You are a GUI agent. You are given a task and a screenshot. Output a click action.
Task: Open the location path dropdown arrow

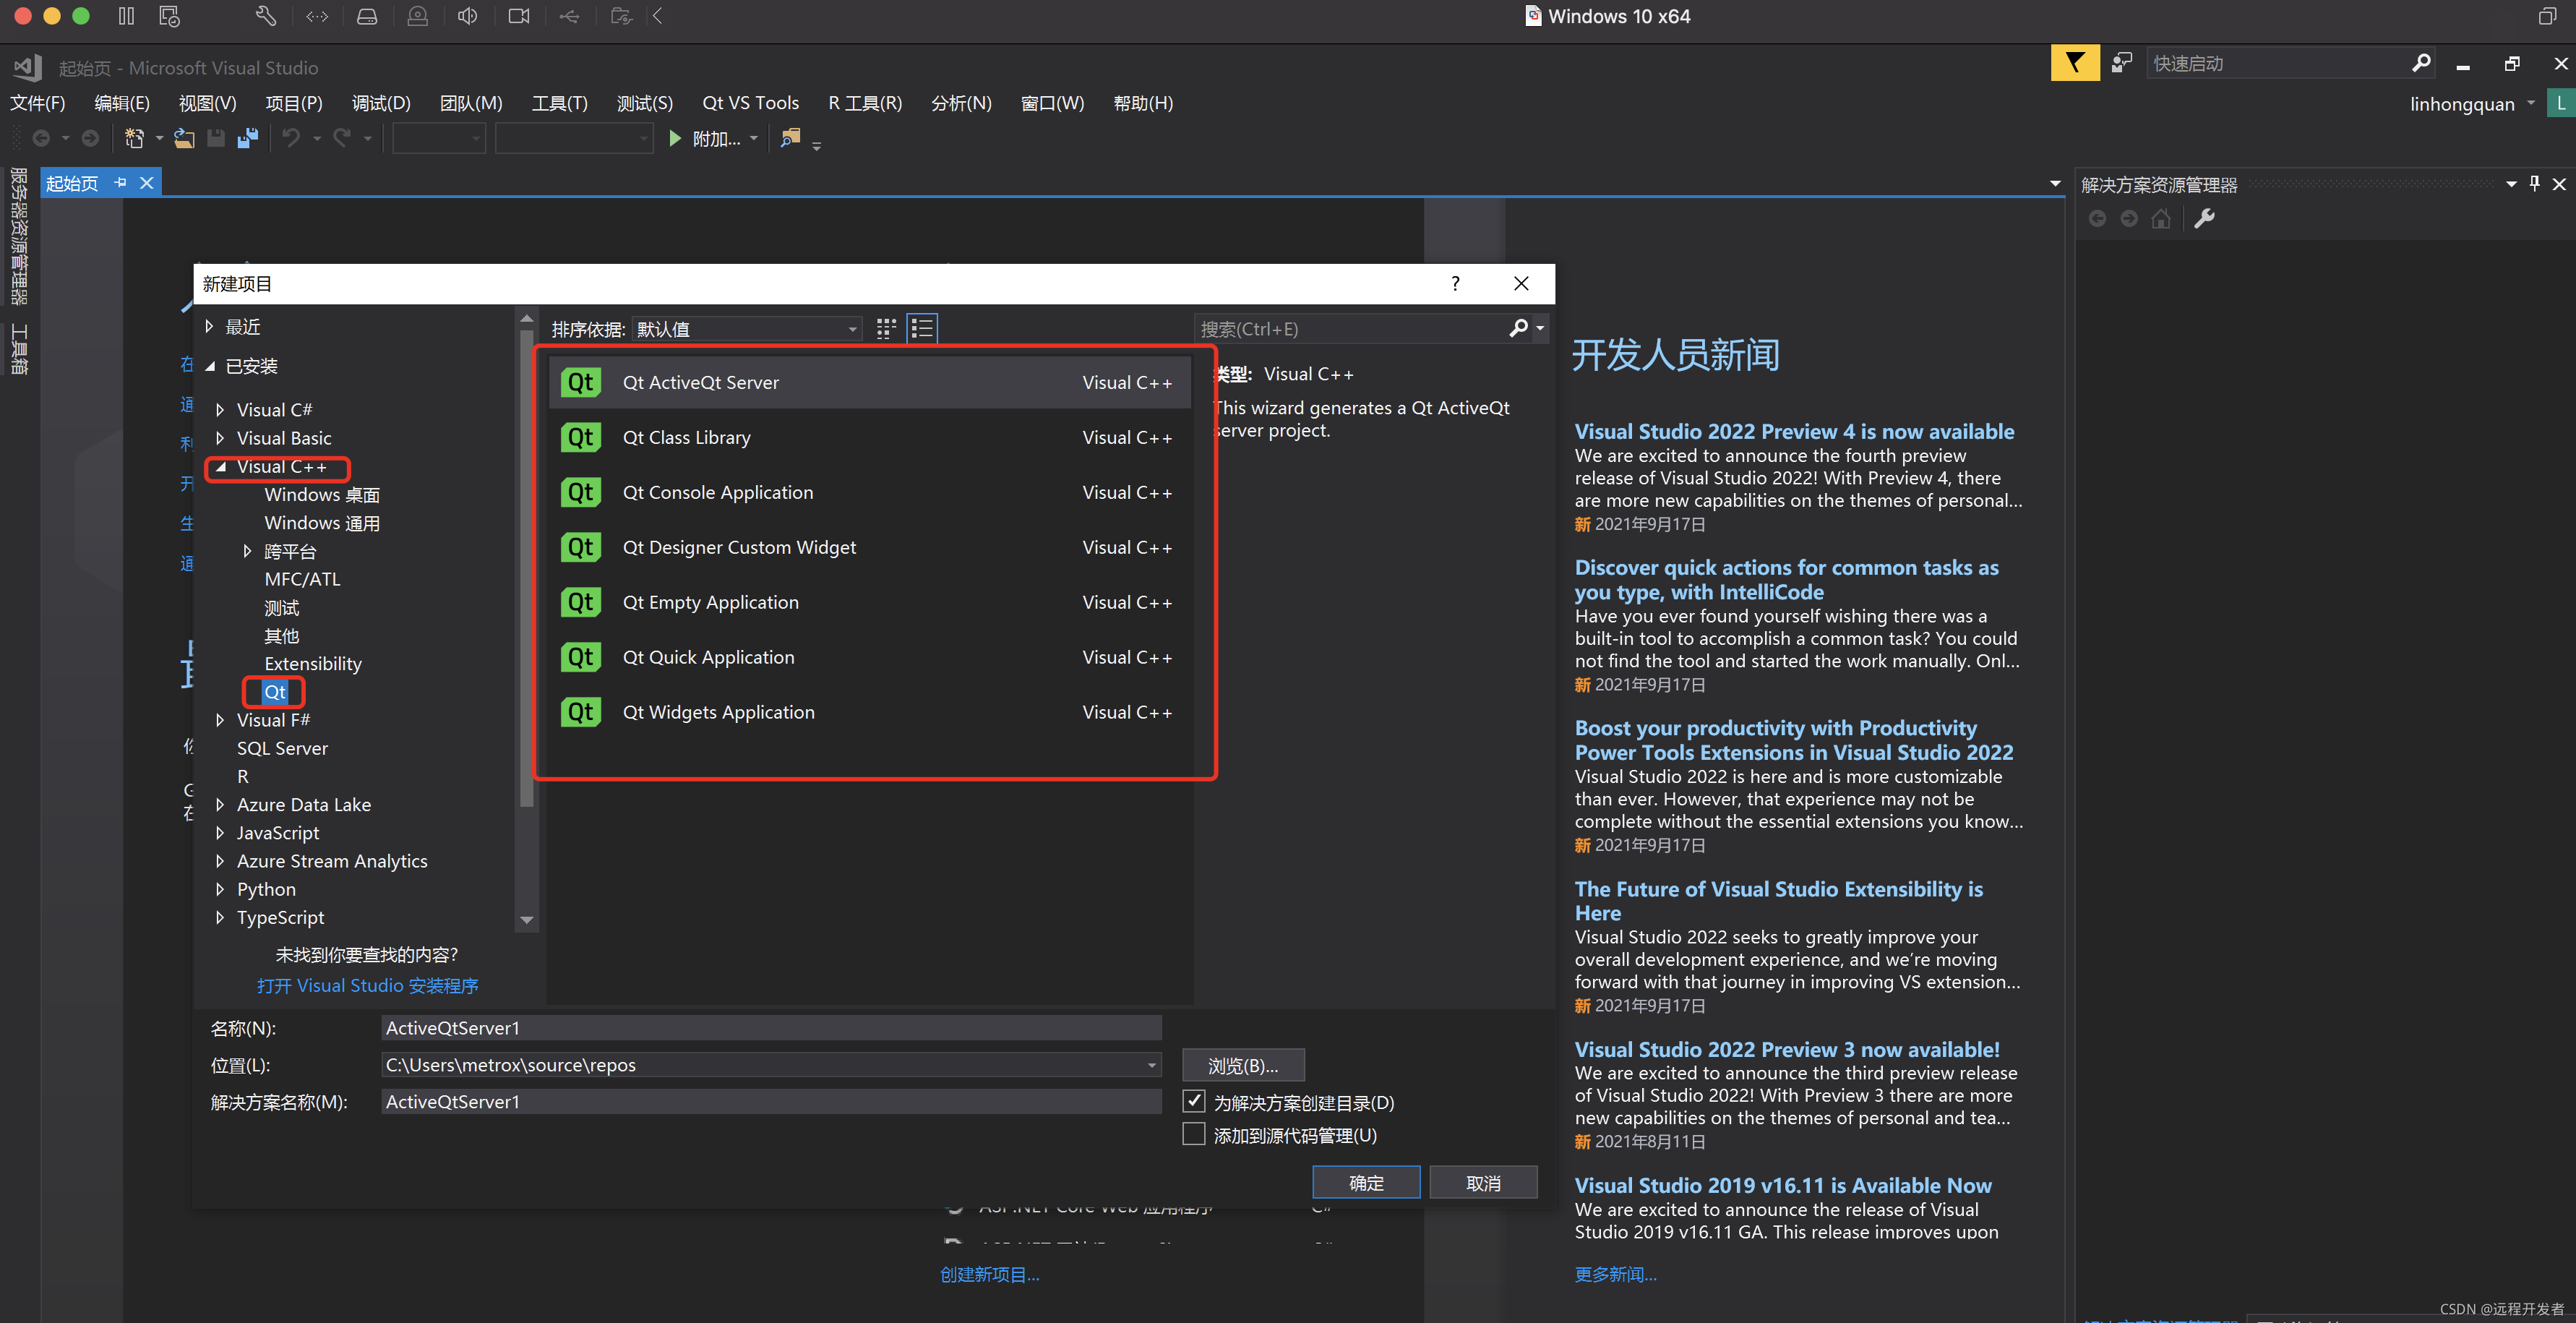(1151, 1065)
